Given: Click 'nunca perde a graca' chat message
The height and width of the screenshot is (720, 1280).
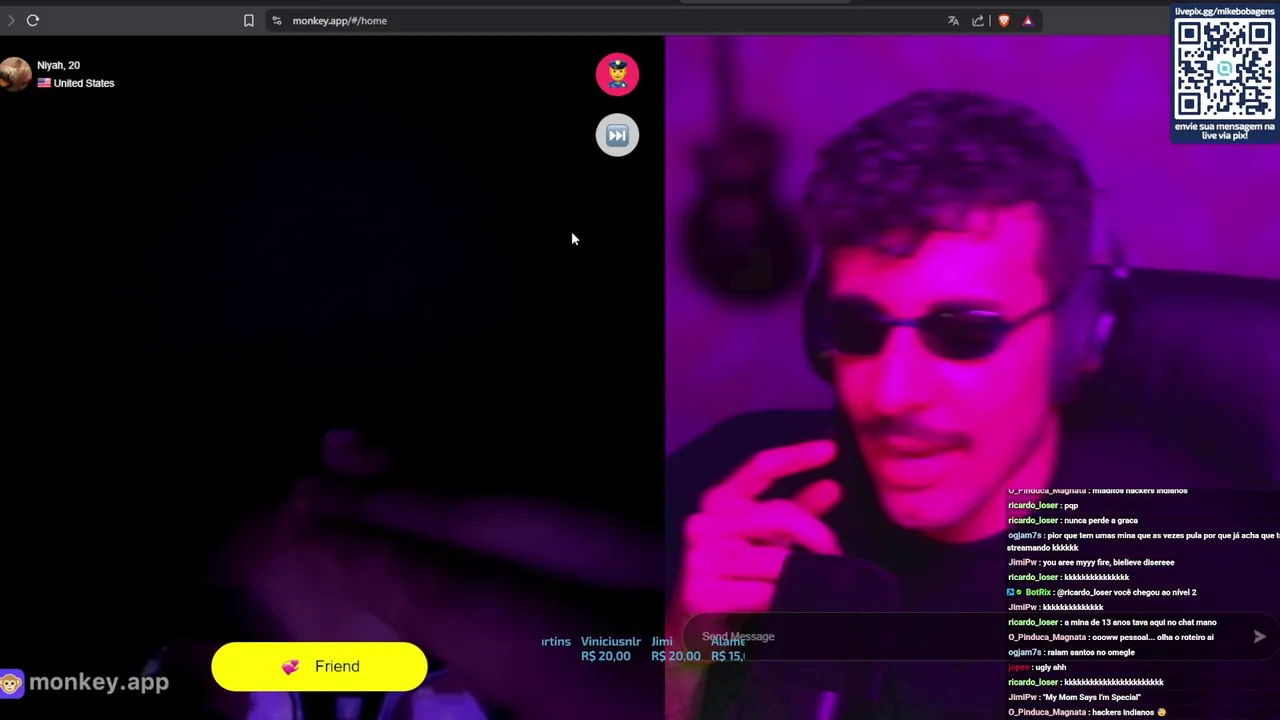Looking at the screenshot, I should coord(1073,520).
